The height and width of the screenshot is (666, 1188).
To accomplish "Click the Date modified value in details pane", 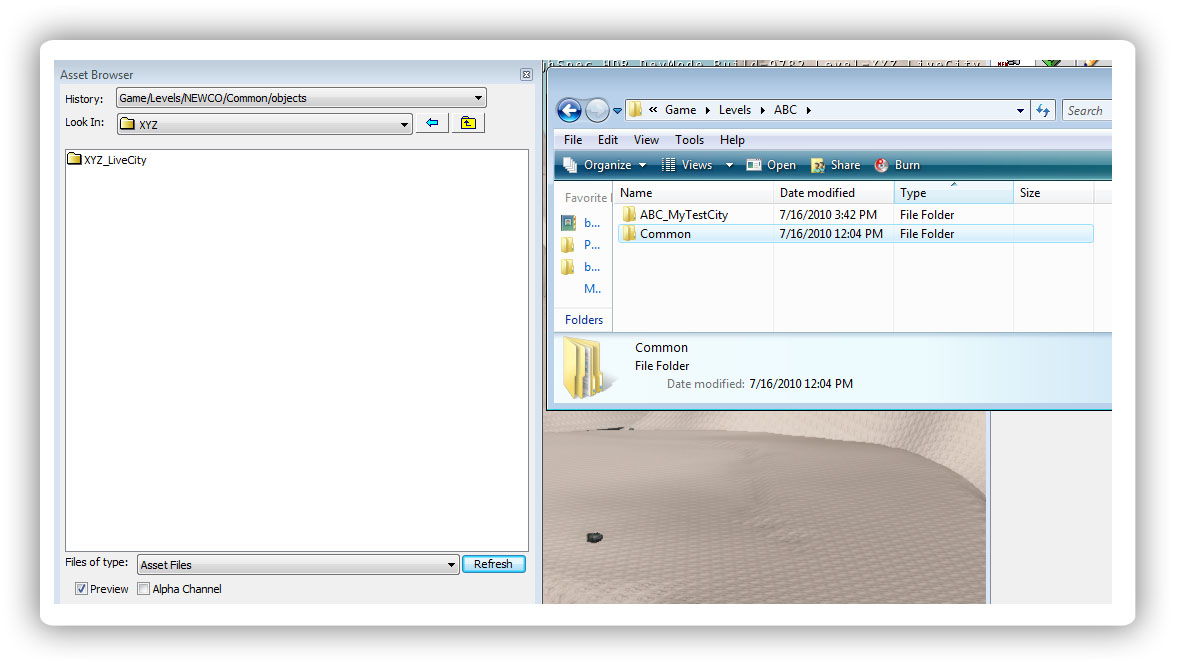I will click(801, 384).
